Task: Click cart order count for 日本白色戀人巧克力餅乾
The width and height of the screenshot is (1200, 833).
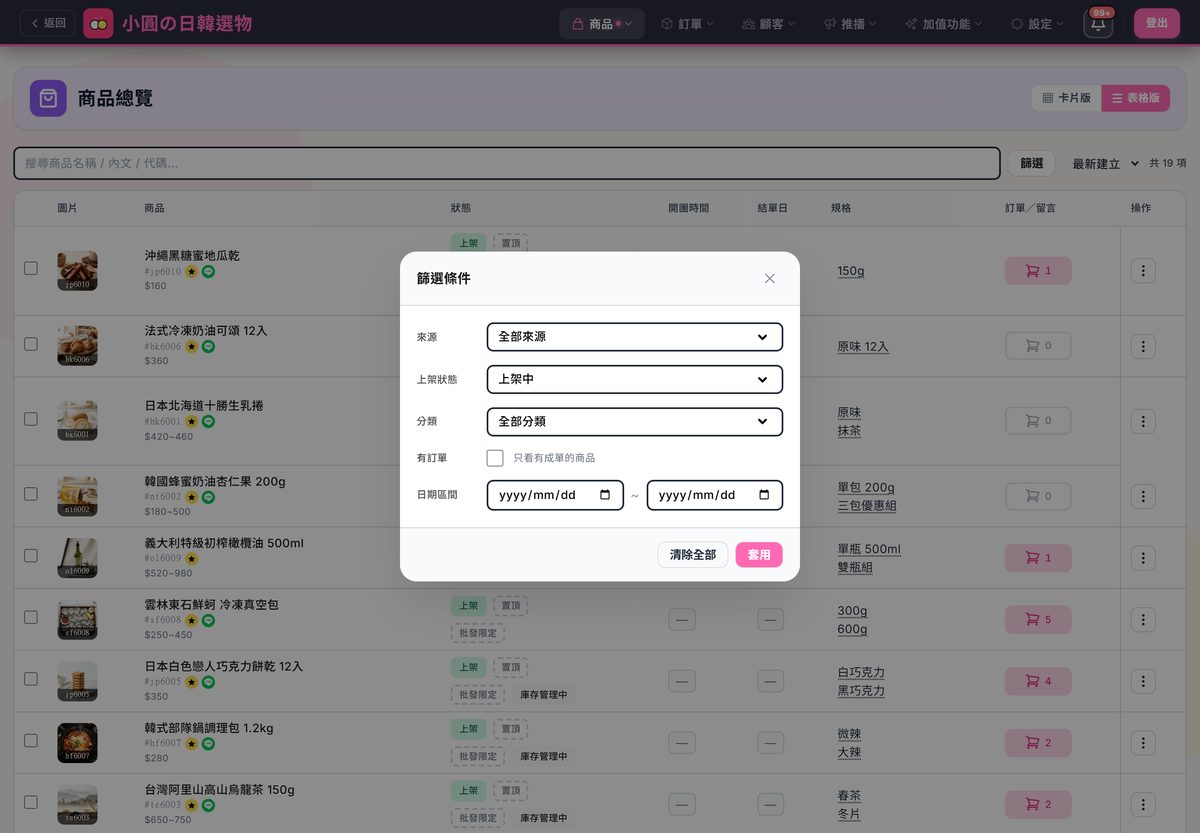Action: tap(1038, 681)
